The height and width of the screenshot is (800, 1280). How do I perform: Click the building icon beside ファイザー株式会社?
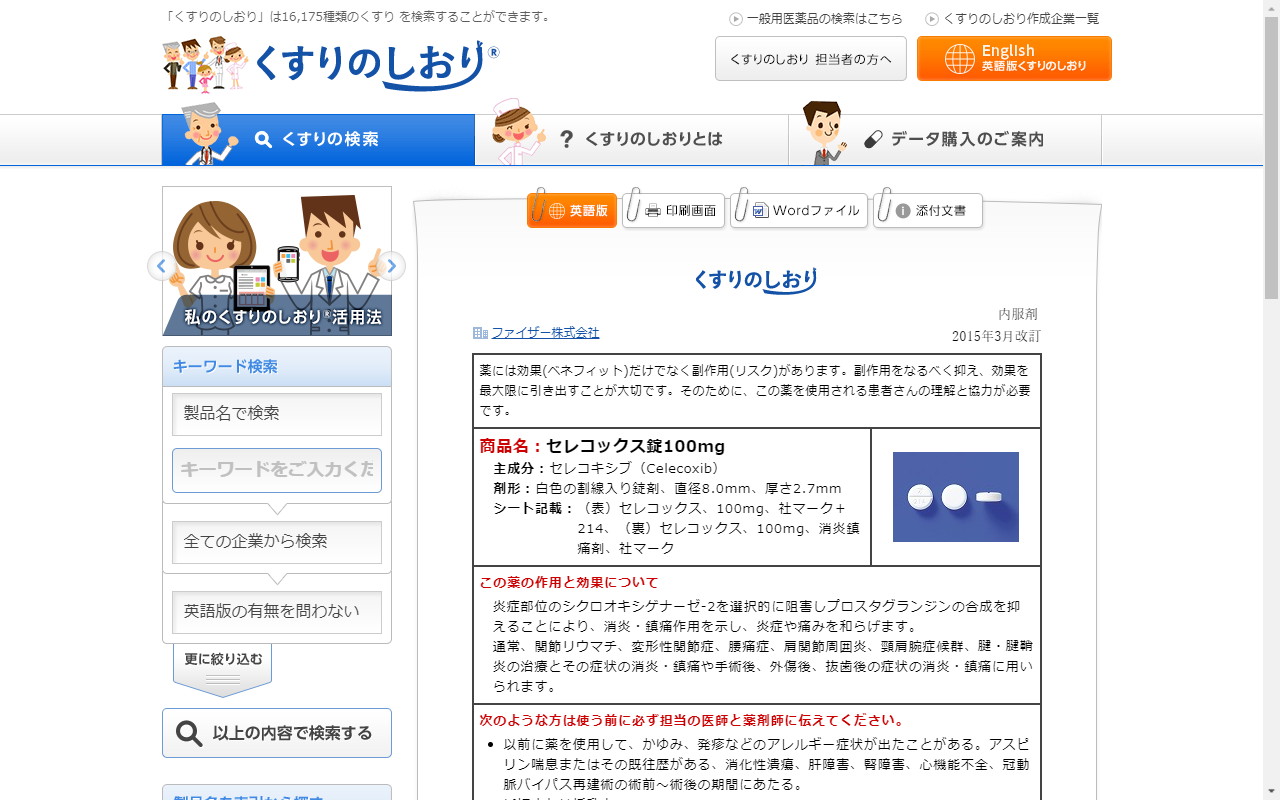[480, 333]
